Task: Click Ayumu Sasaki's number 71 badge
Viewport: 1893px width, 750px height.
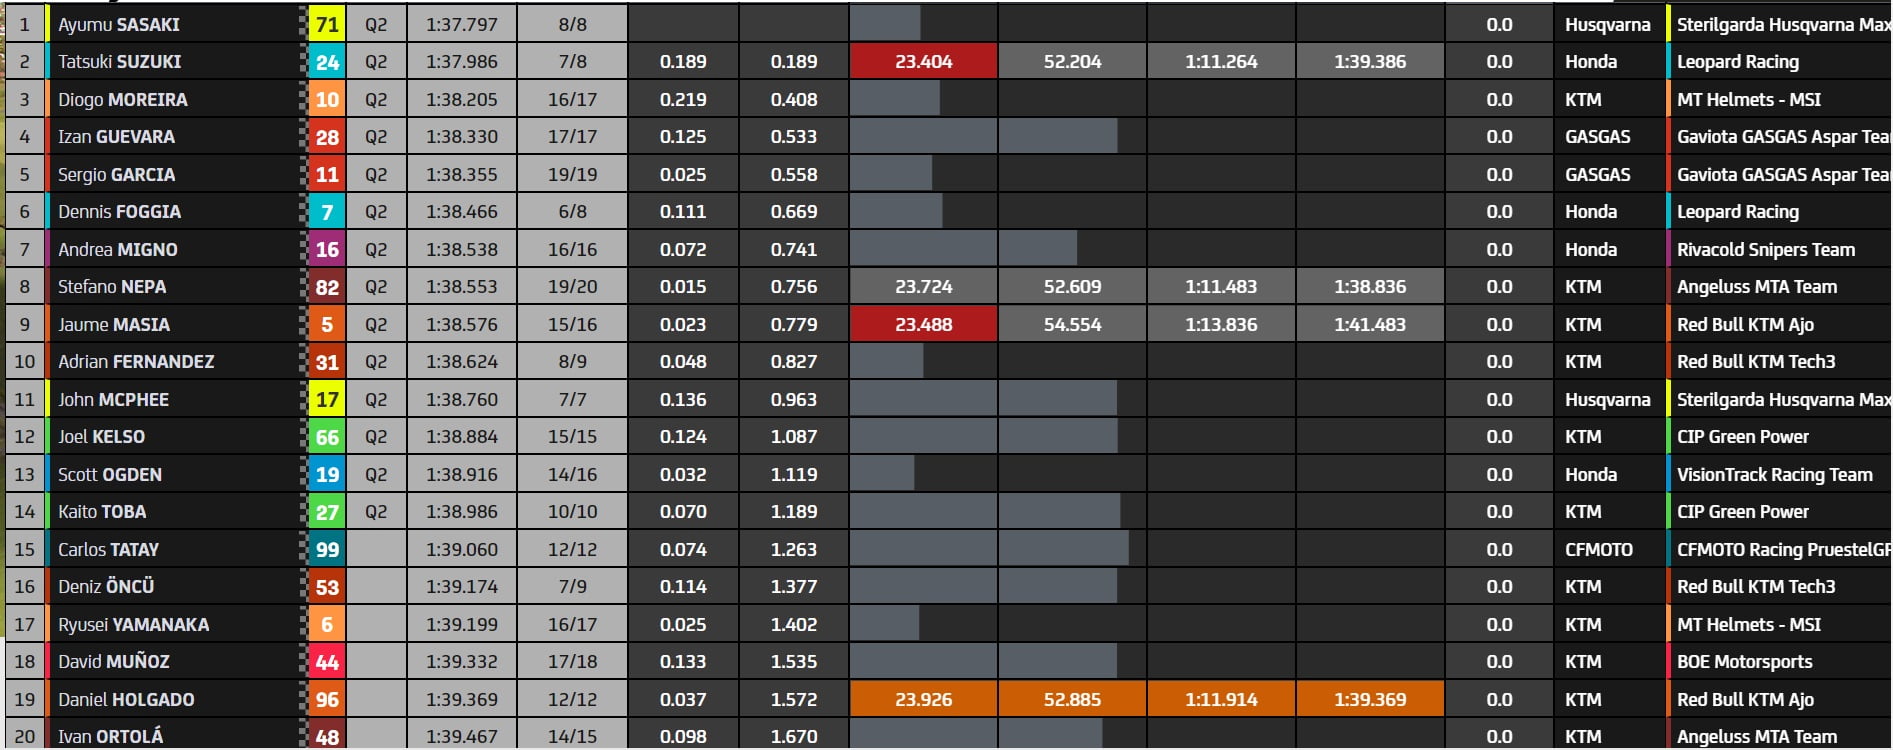Action: click(x=327, y=24)
